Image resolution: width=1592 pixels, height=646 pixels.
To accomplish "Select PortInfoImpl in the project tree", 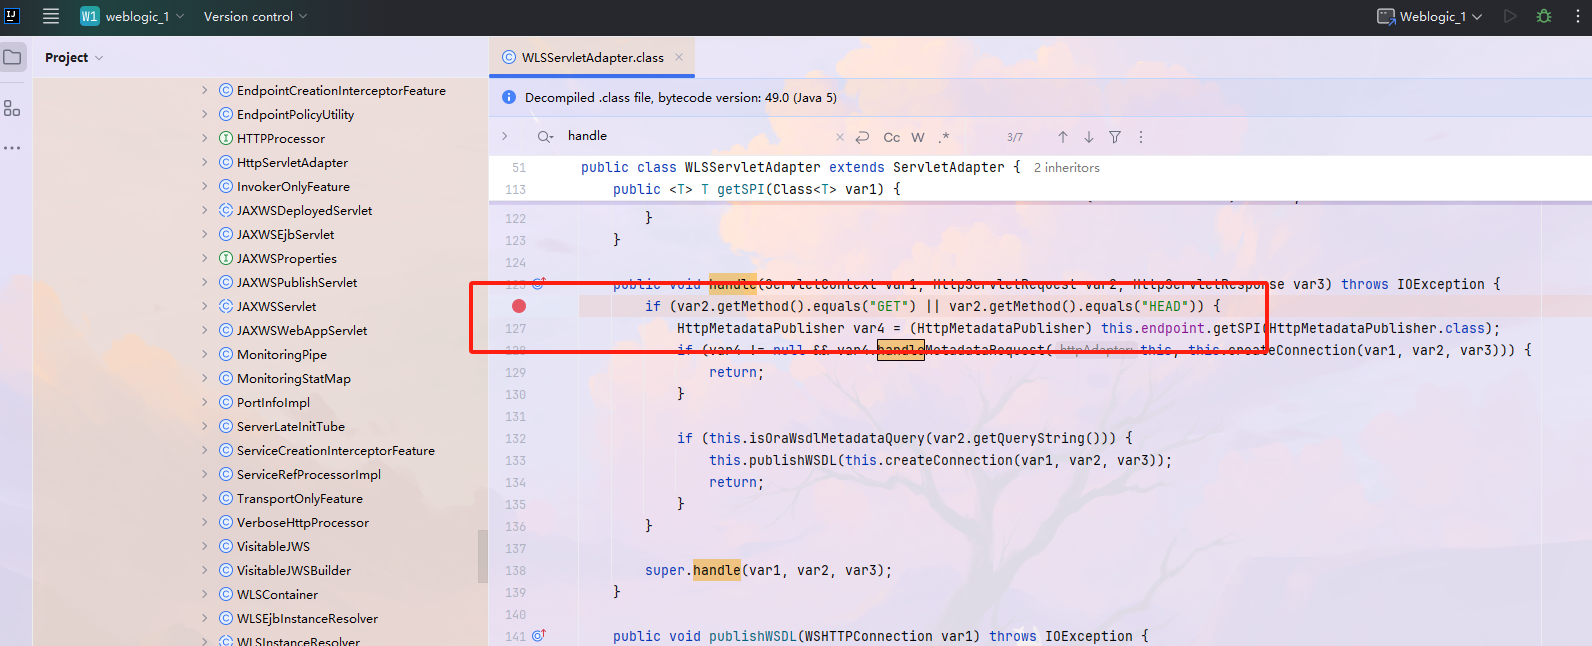I will tap(273, 402).
